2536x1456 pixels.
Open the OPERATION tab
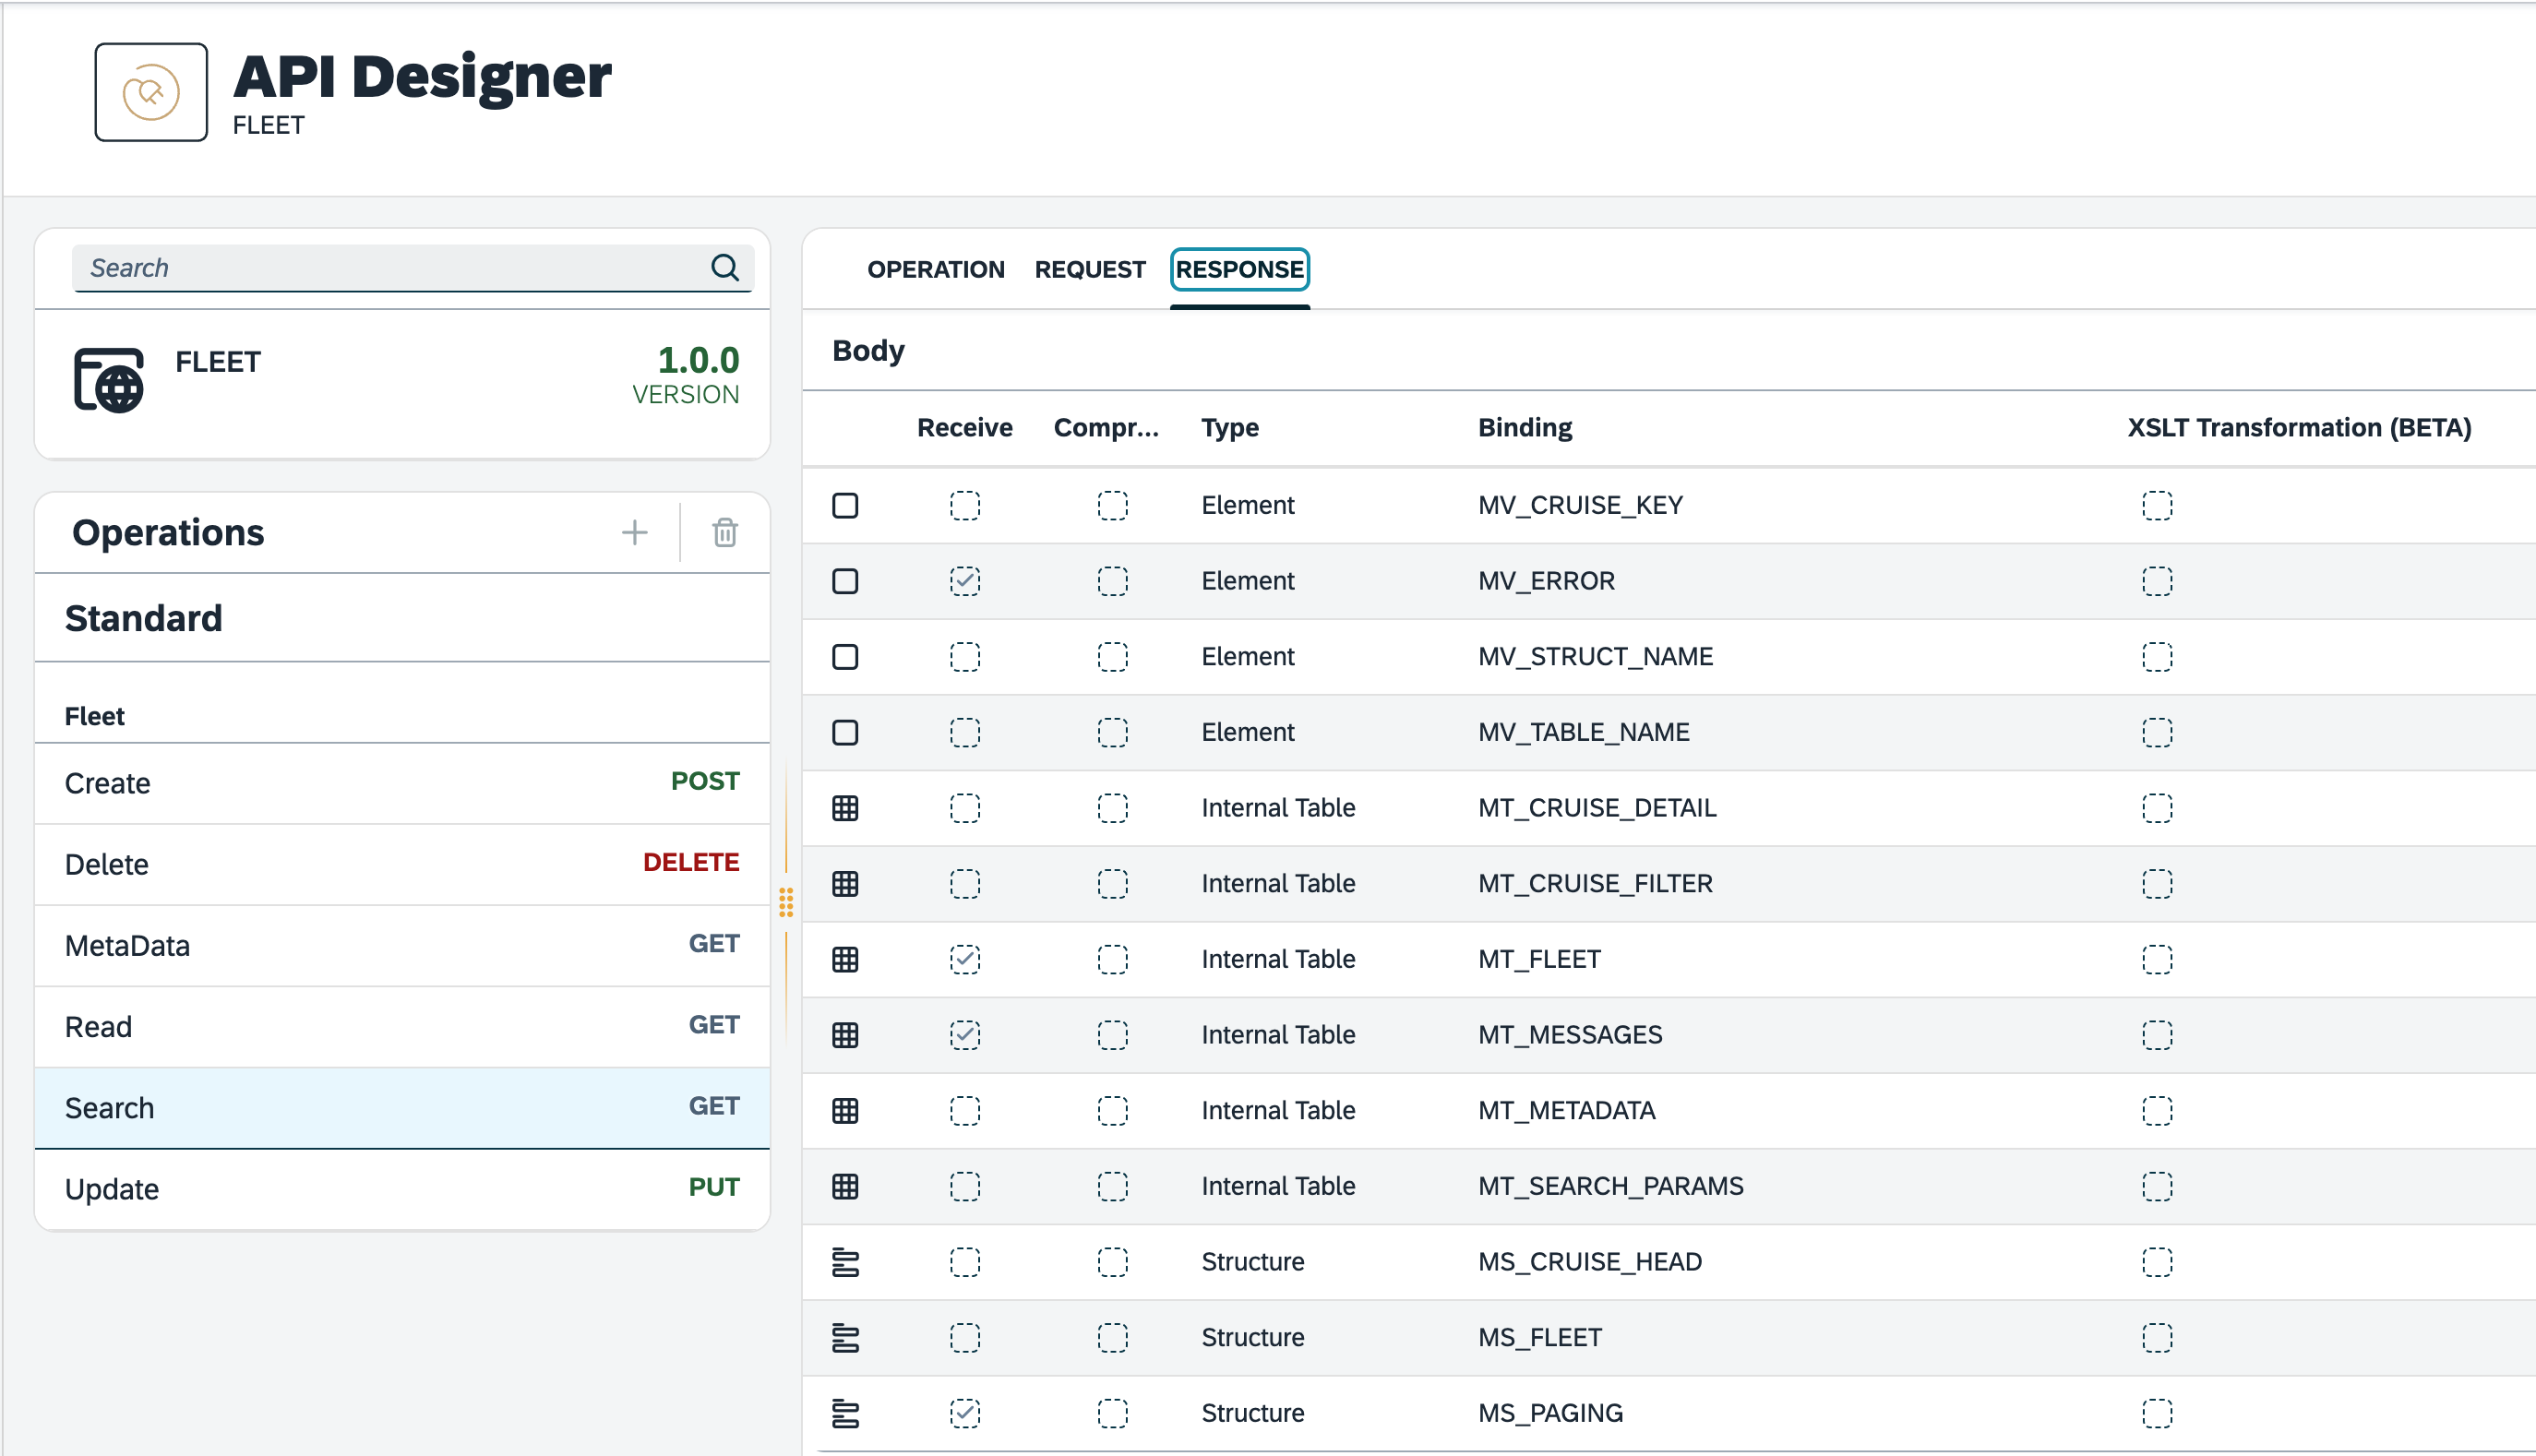coord(937,269)
